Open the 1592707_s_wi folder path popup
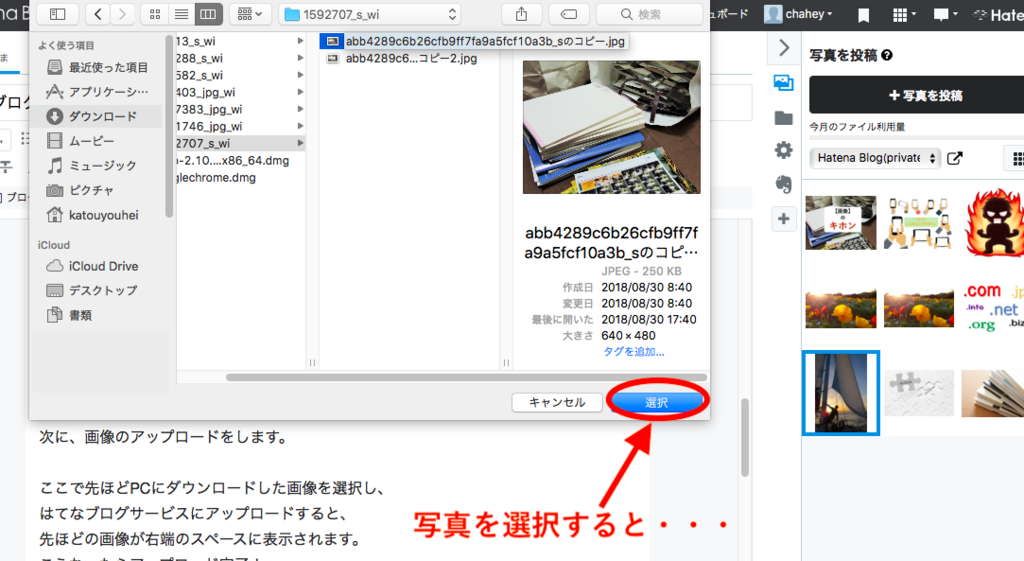This screenshot has width=1024, height=561. [370, 14]
